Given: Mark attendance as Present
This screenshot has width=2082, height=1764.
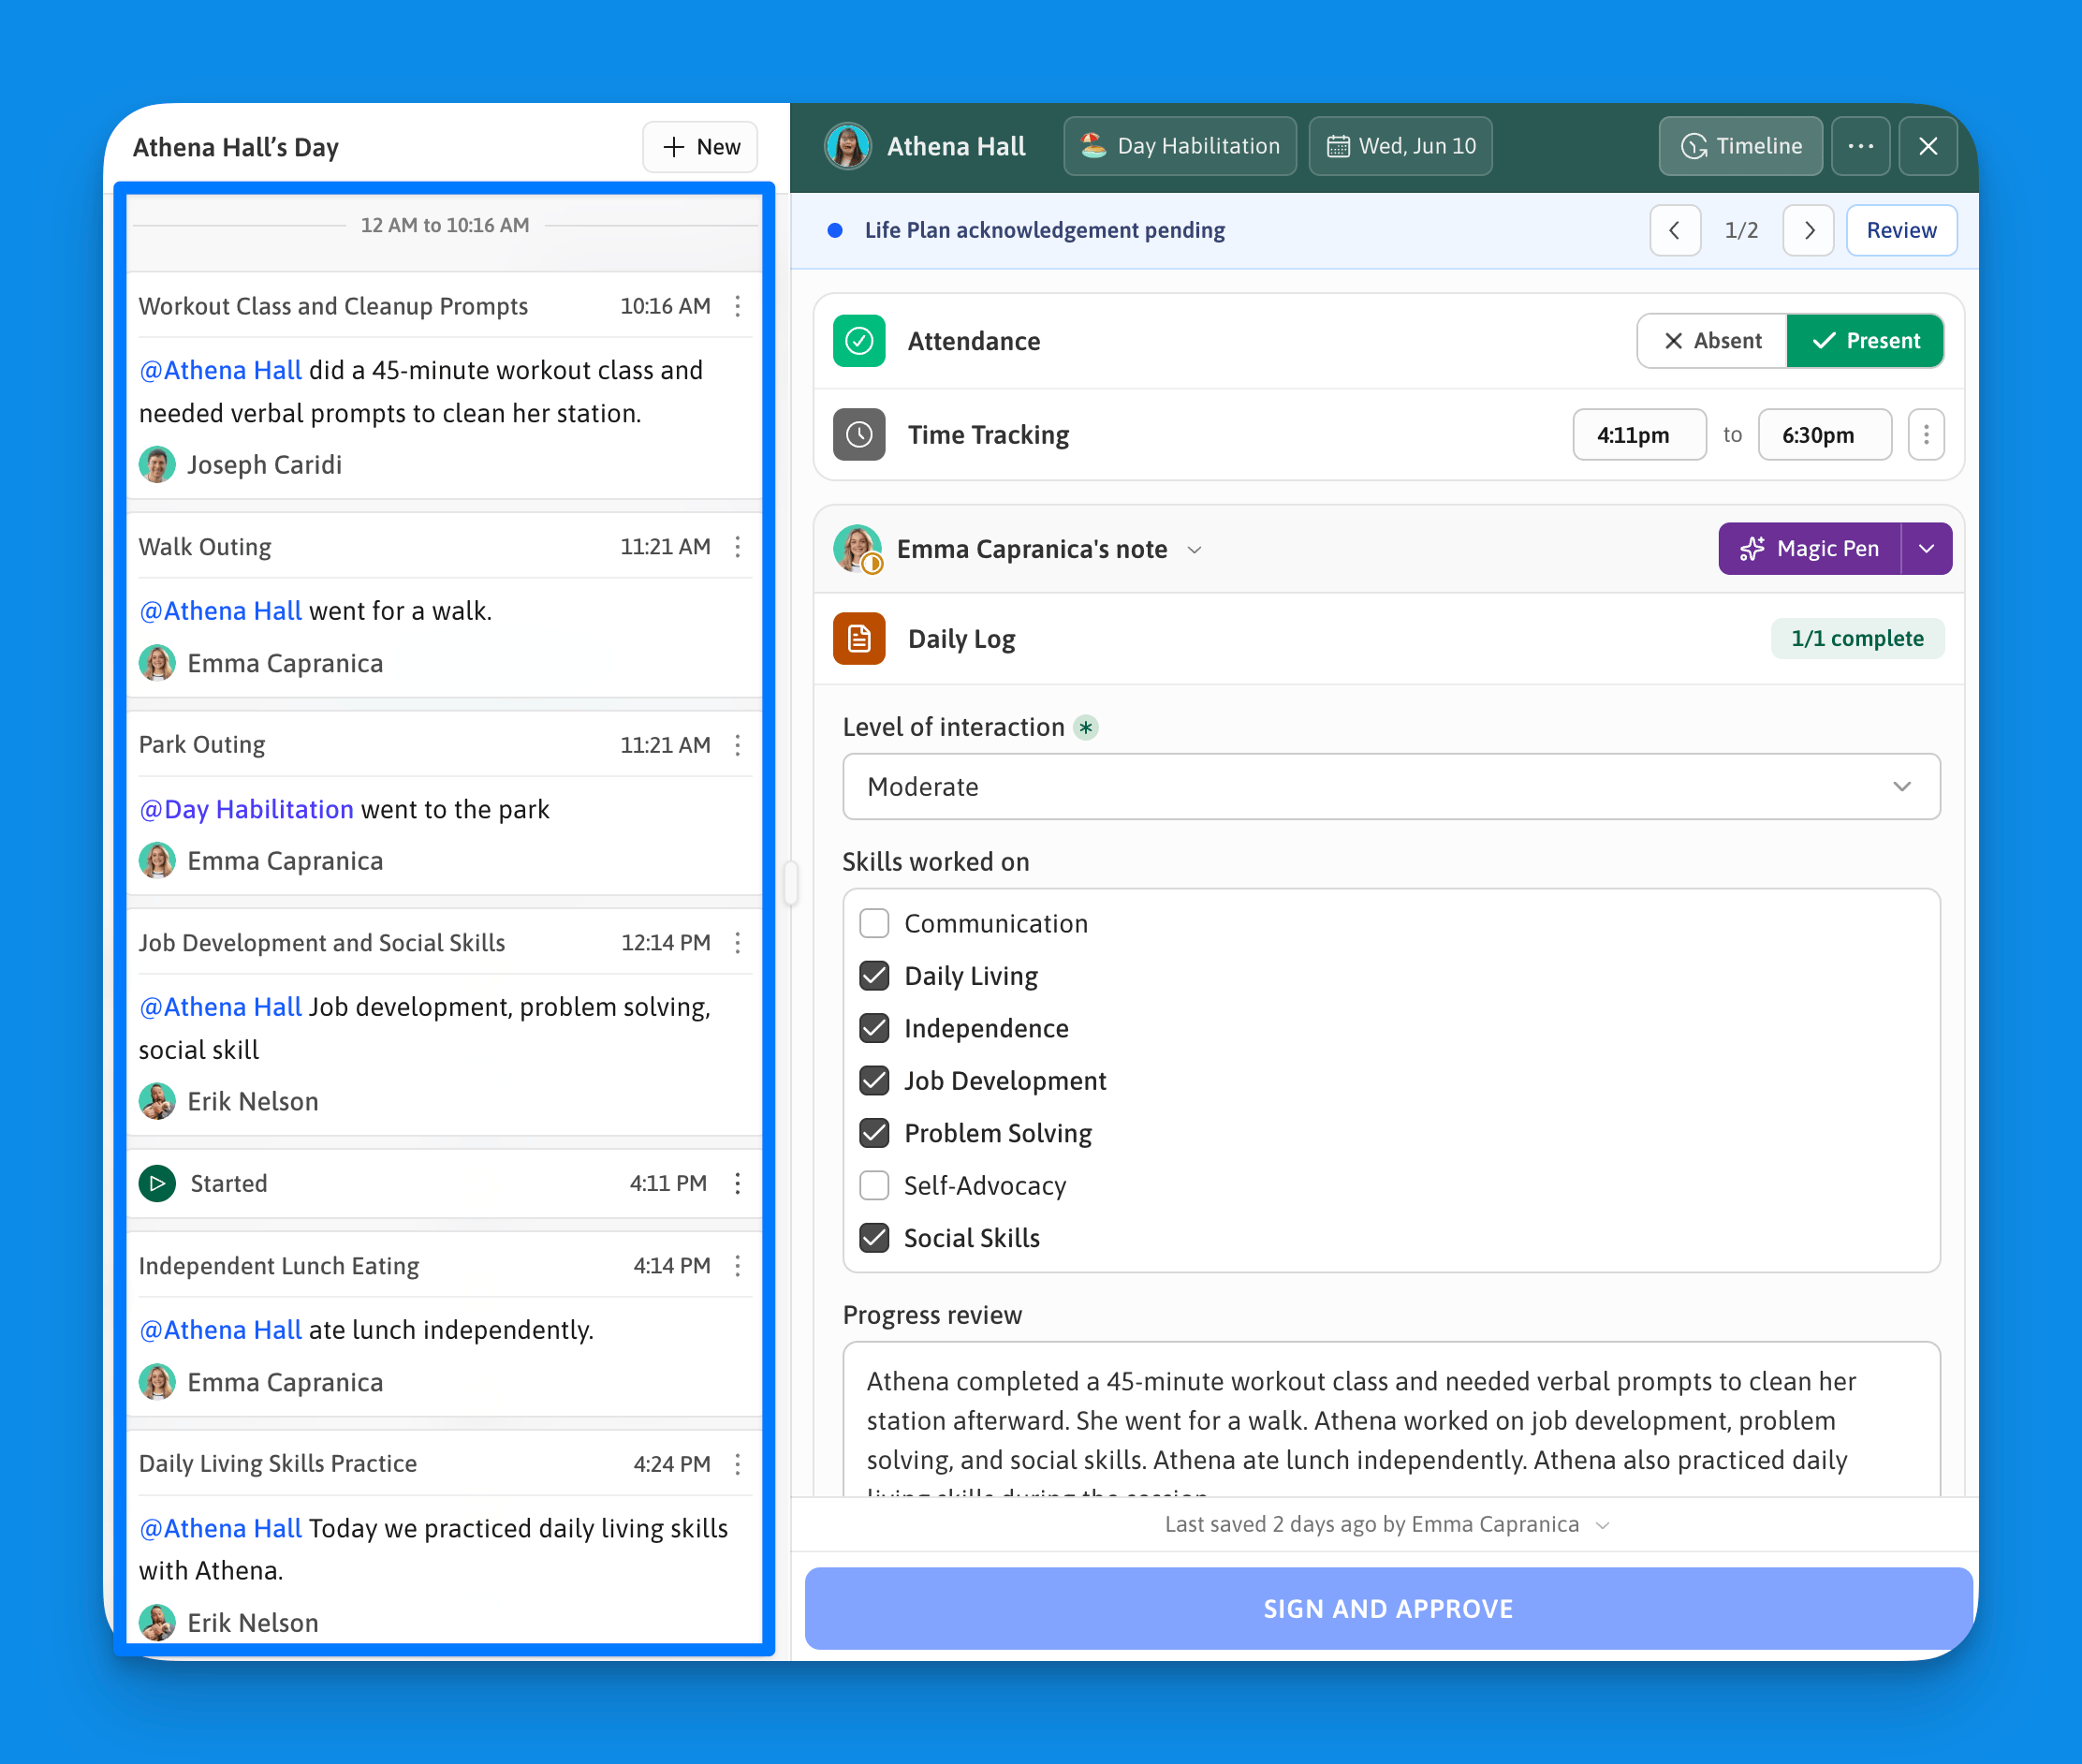Looking at the screenshot, I should (1865, 341).
